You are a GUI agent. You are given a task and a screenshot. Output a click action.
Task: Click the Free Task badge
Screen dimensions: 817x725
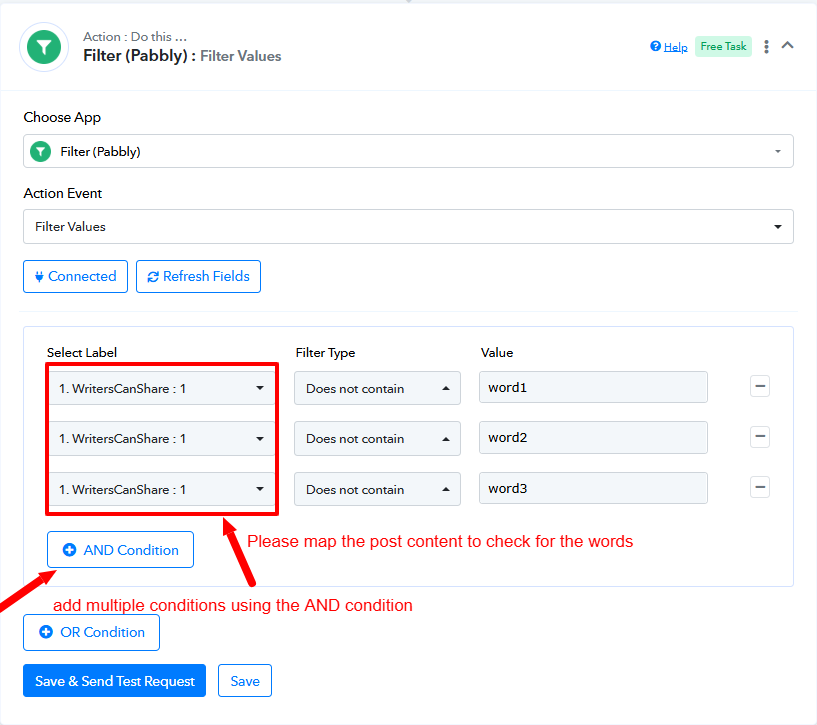click(723, 46)
